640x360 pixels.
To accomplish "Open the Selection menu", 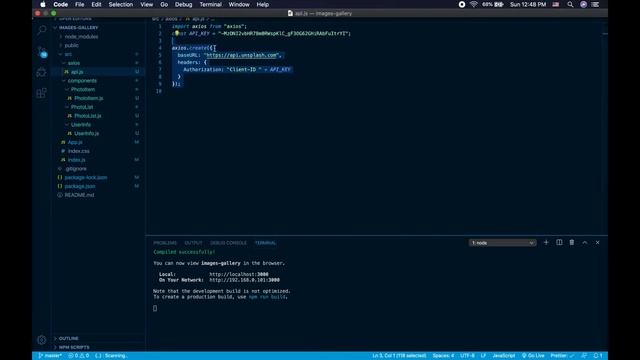I will [x=120, y=4].
